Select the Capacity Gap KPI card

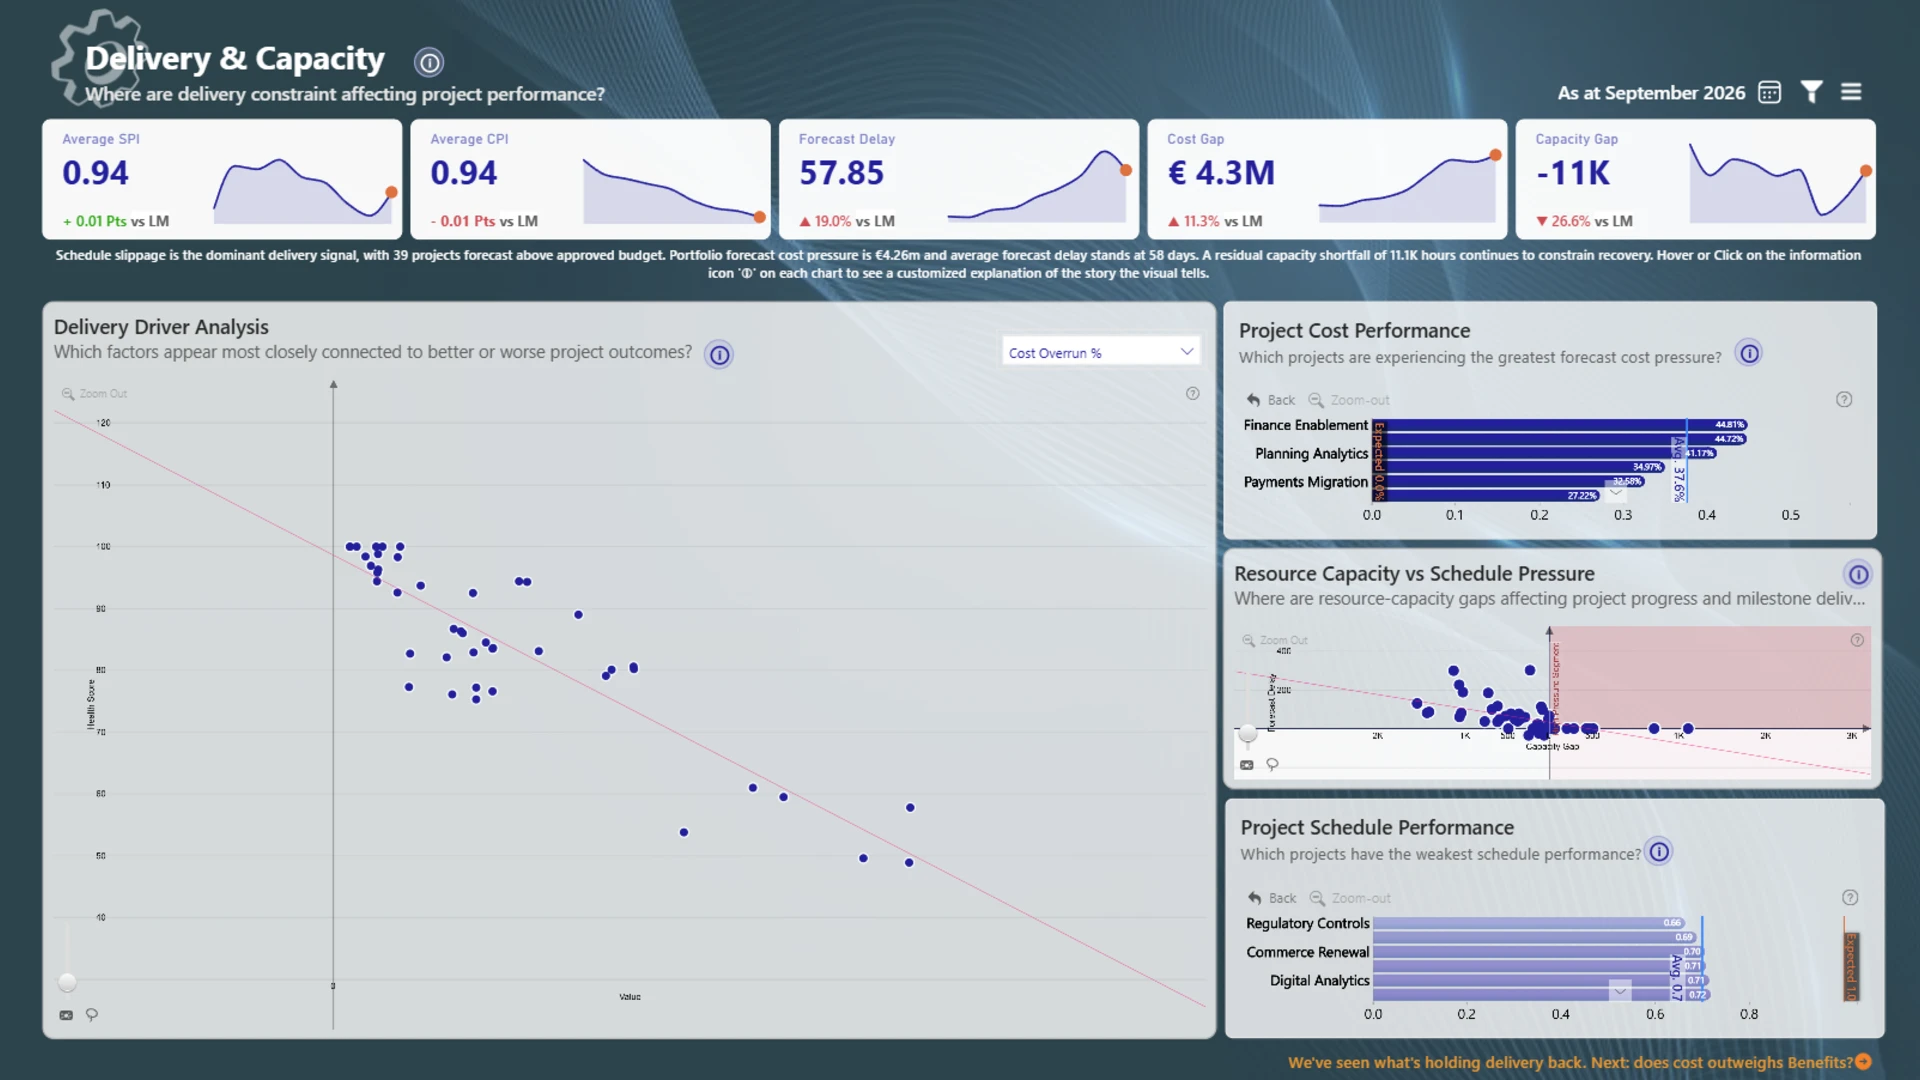pyautogui.click(x=1695, y=179)
